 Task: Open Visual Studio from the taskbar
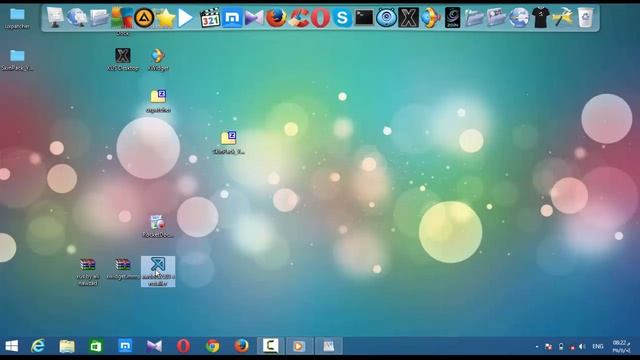(x=154, y=346)
